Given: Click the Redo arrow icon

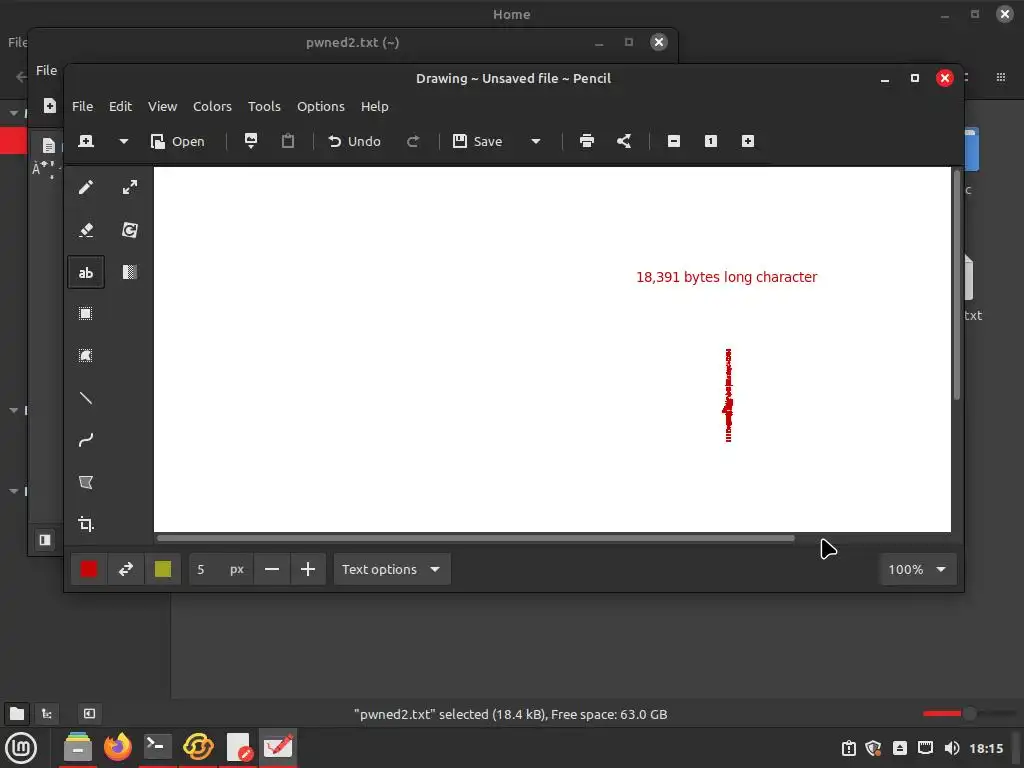Looking at the screenshot, I should click(x=413, y=141).
